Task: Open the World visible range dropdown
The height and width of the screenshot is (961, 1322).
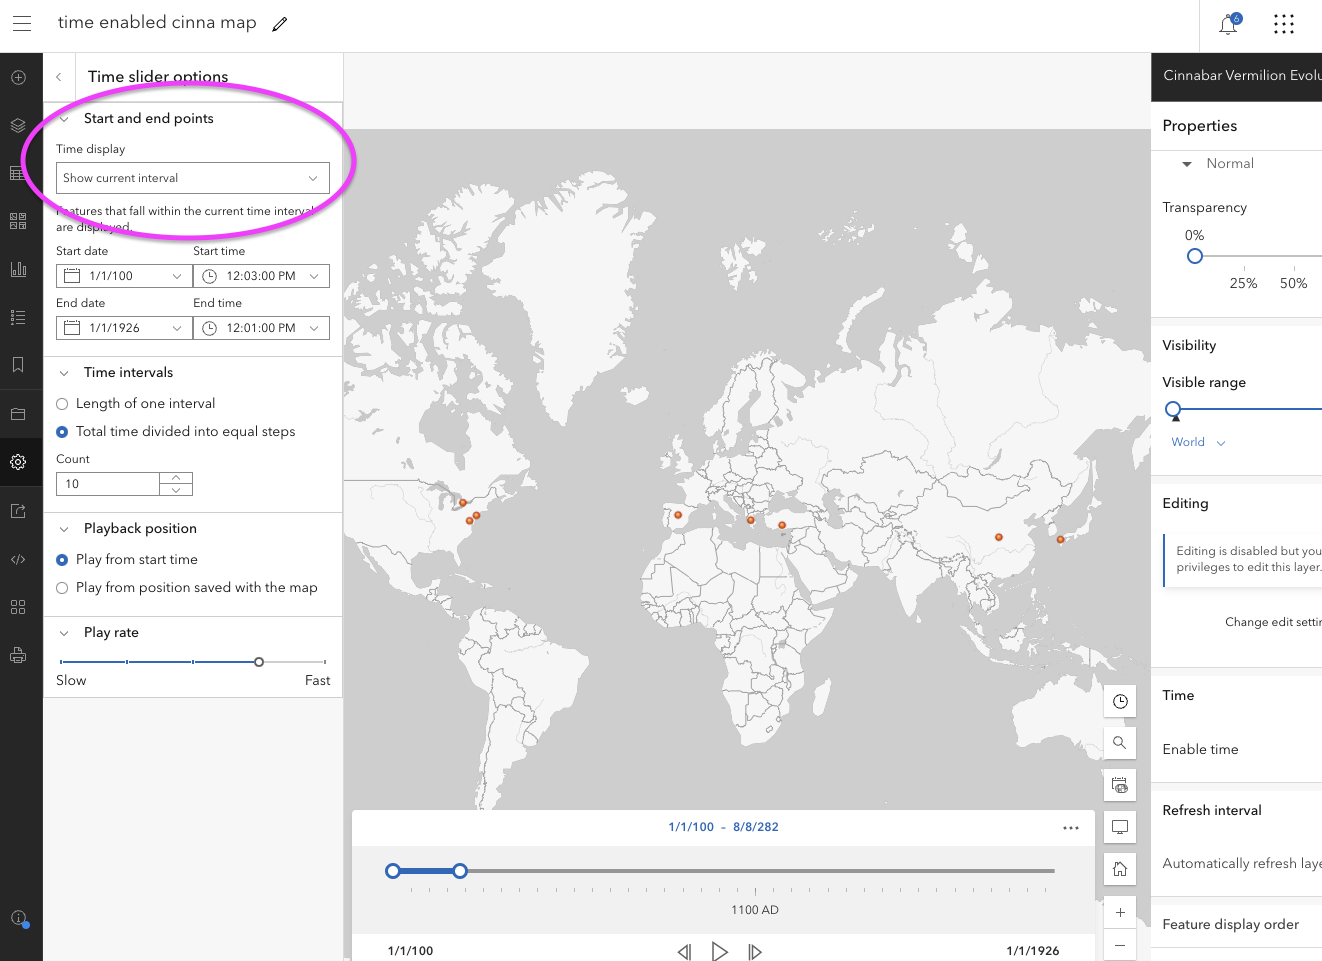Action: pyautogui.click(x=1197, y=441)
